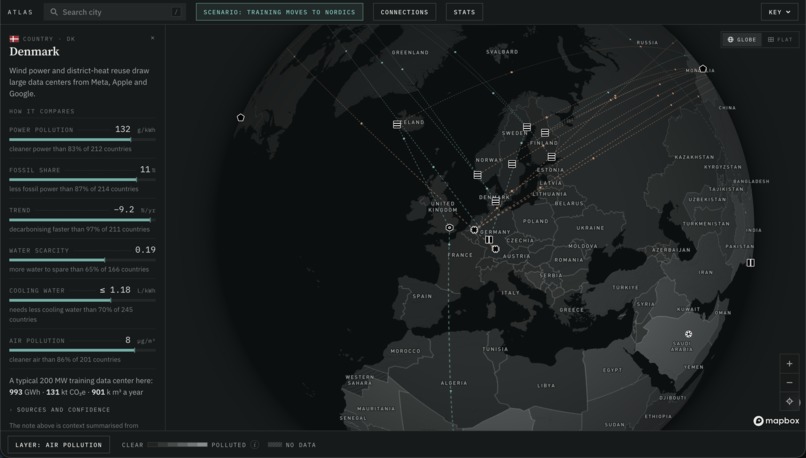Click the Trend value −9.2
The height and width of the screenshot is (458, 806).
coord(124,209)
